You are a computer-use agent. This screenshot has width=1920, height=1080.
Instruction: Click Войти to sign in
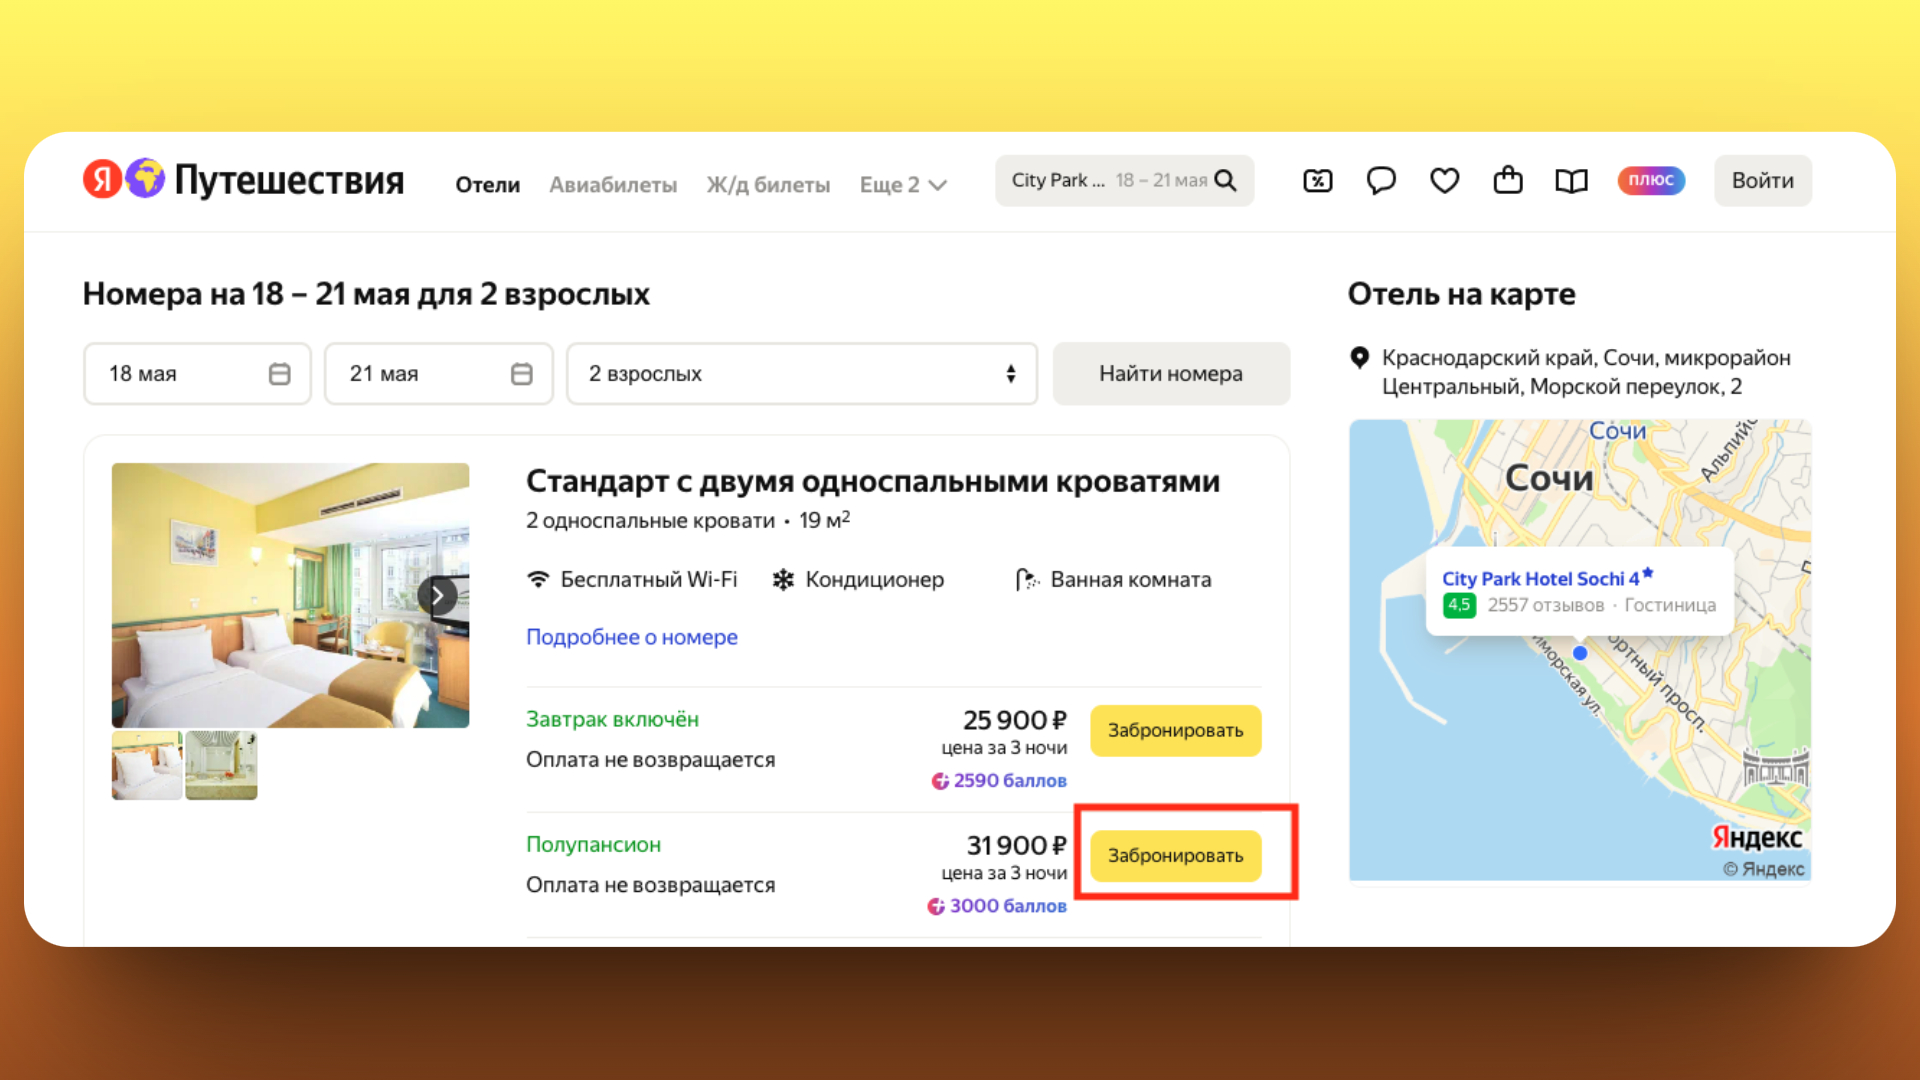[1762, 180]
